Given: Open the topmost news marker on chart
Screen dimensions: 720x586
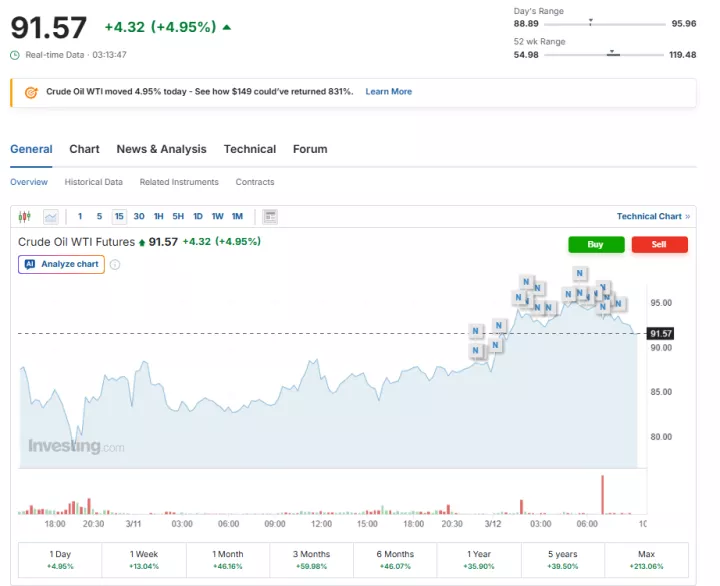Looking at the screenshot, I should (x=580, y=273).
